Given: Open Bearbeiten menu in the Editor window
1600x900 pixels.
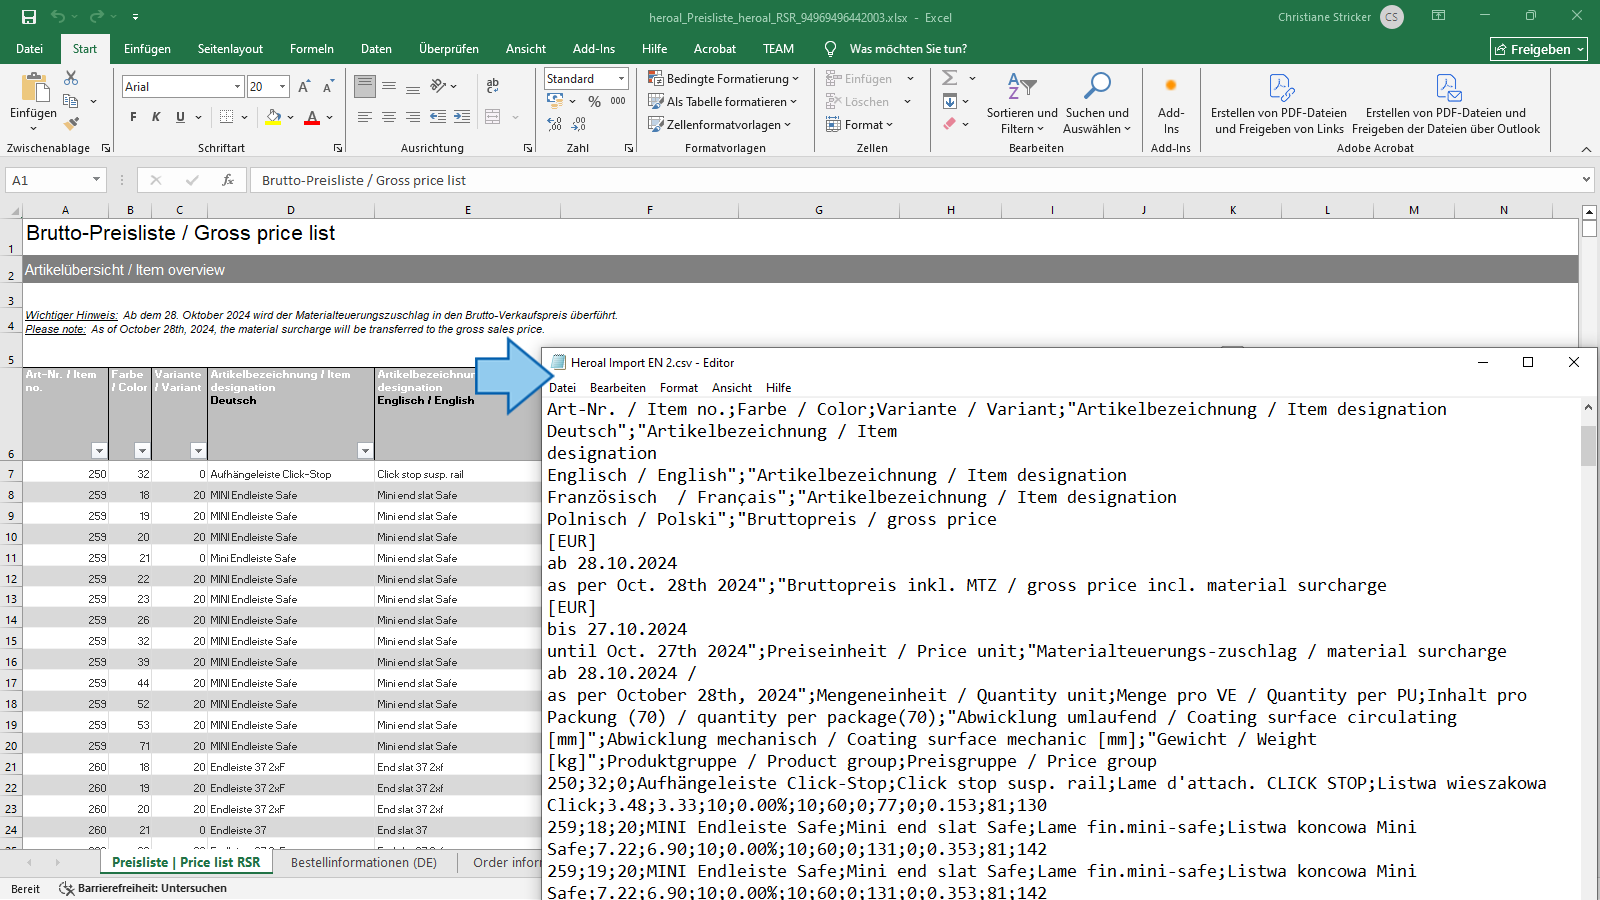Looking at the screenshot, I should (x=617, y=388).
